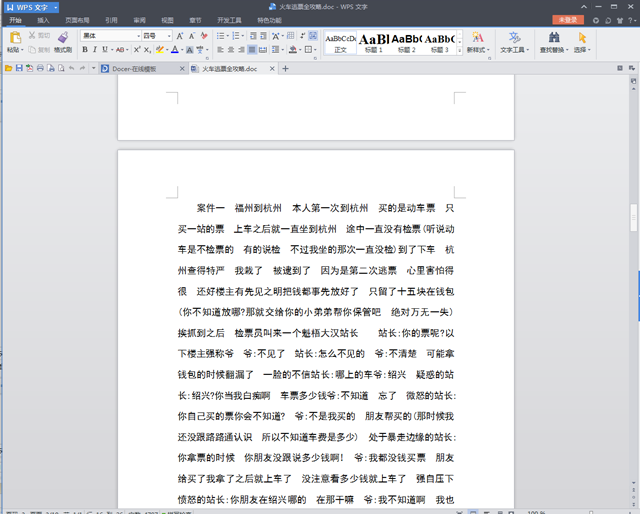
Task: Apply yellow highlight color
Action: tap(160, 49)
